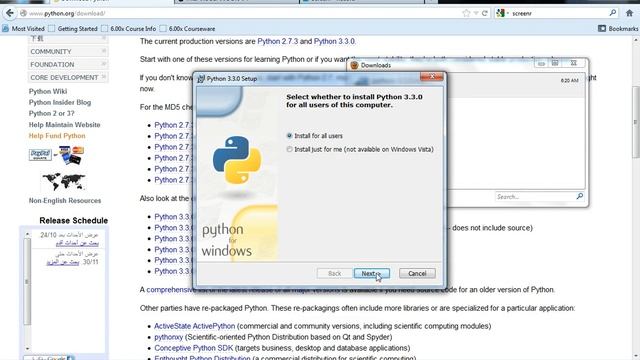Open the address bar history dropdown arrow
The width and height of the screenshot is (640, 360).
[476, 13]
